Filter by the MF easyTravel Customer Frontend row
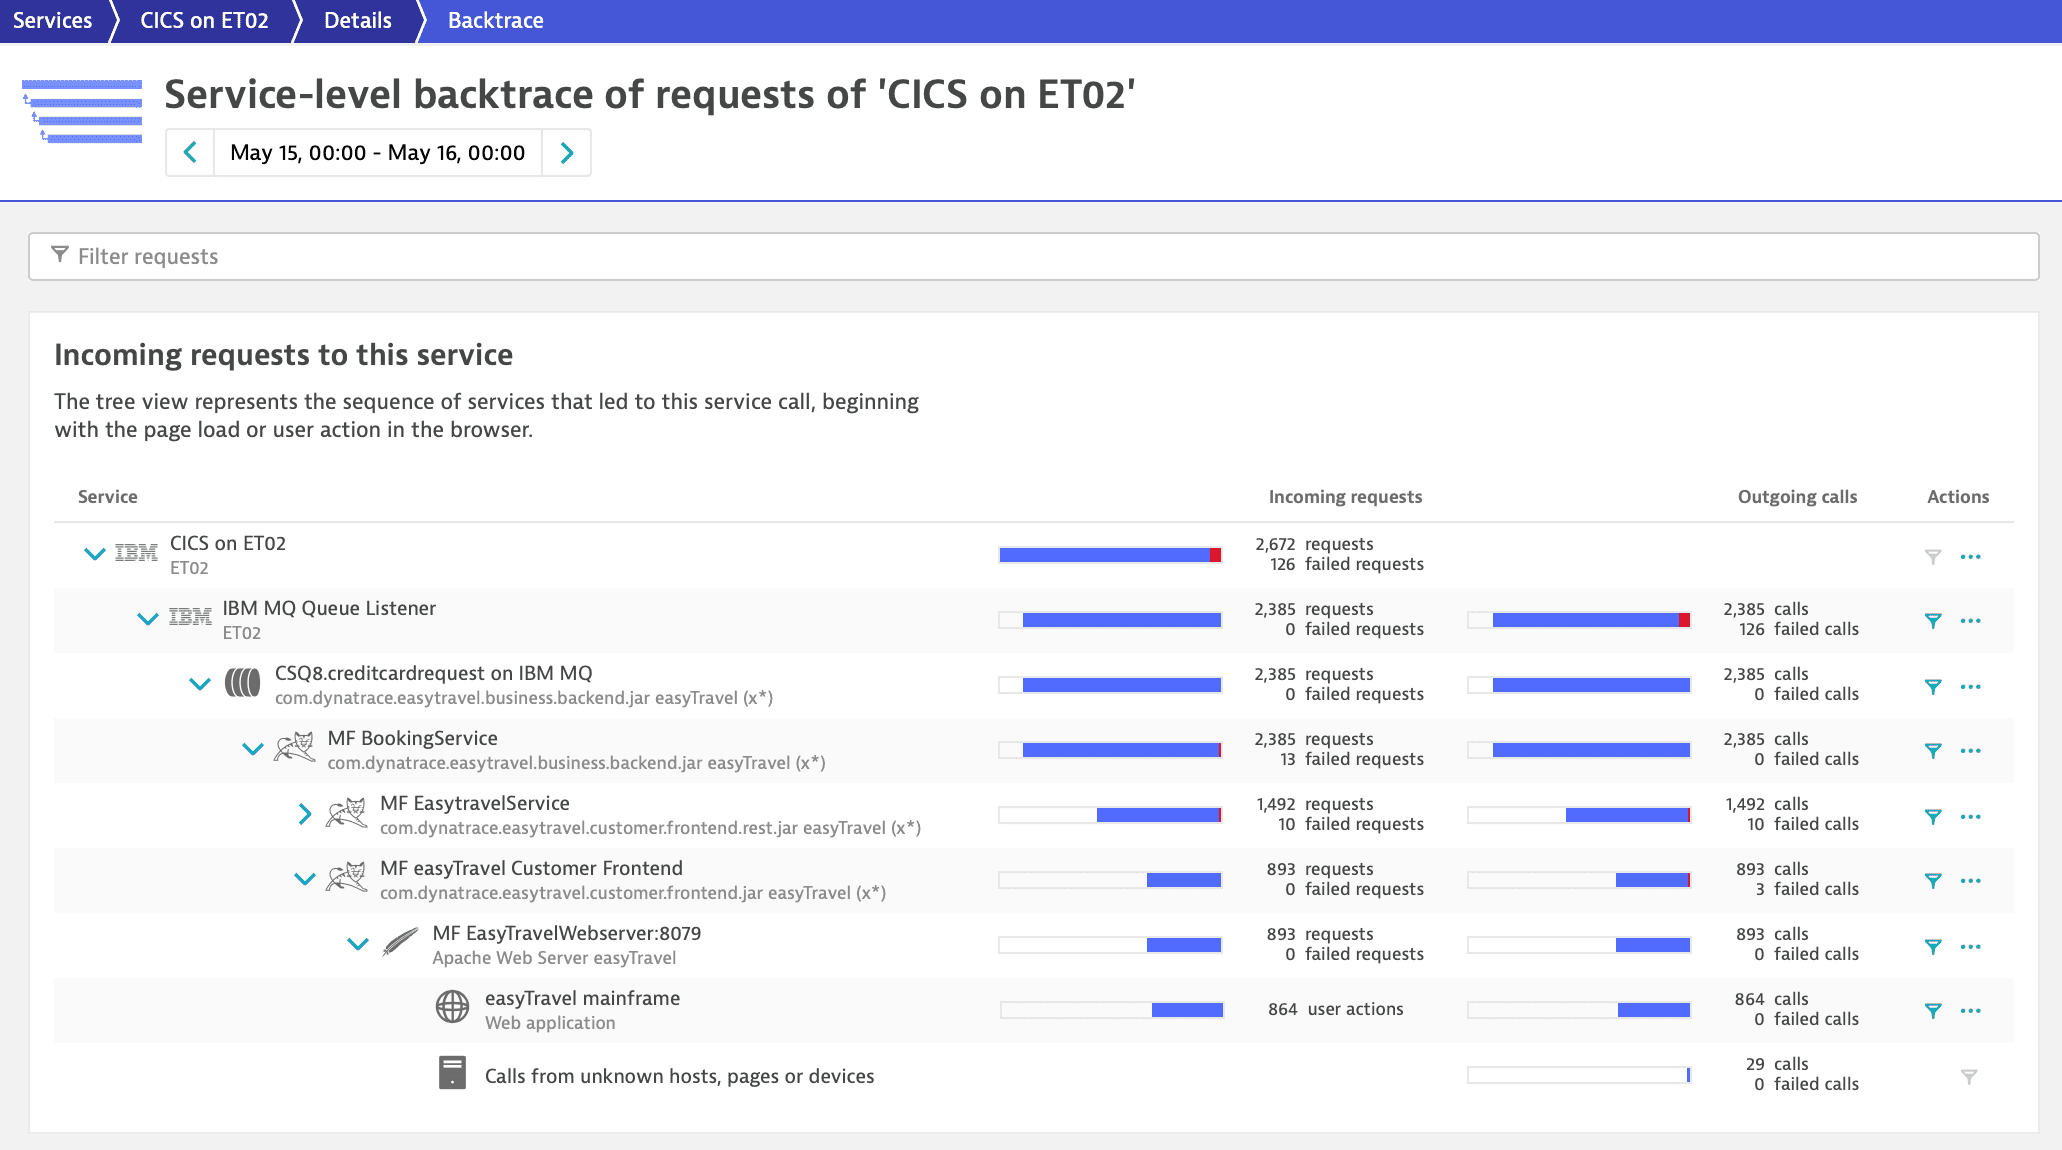Viewport: 2062px width, 1150px height. click(x=1933, y=881)
